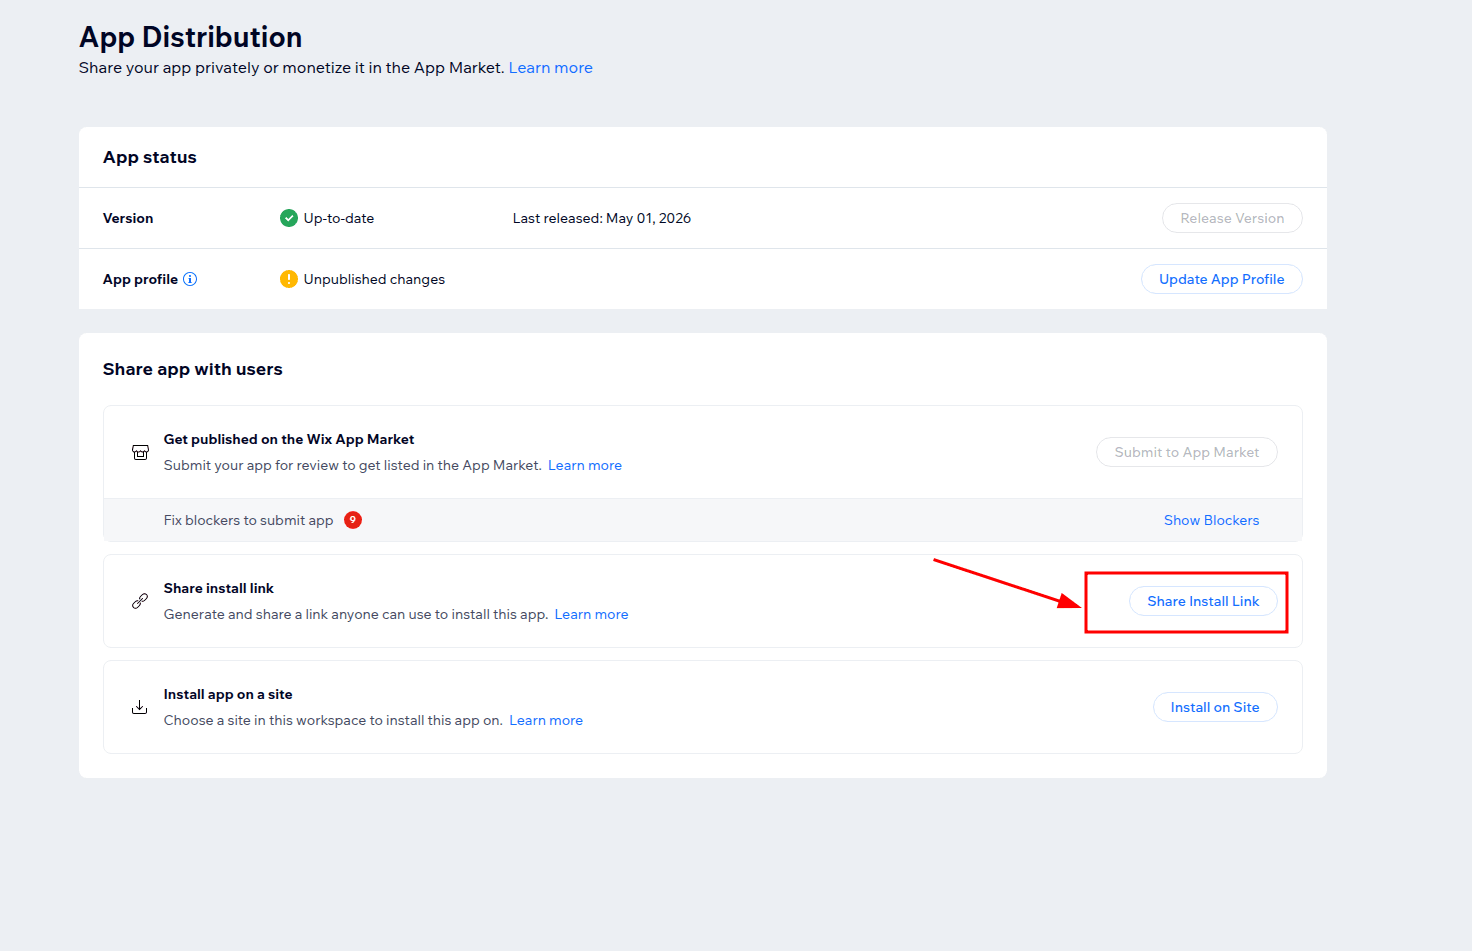
Task: Click the 'App profile' row label
Action: tap(140, 279)
